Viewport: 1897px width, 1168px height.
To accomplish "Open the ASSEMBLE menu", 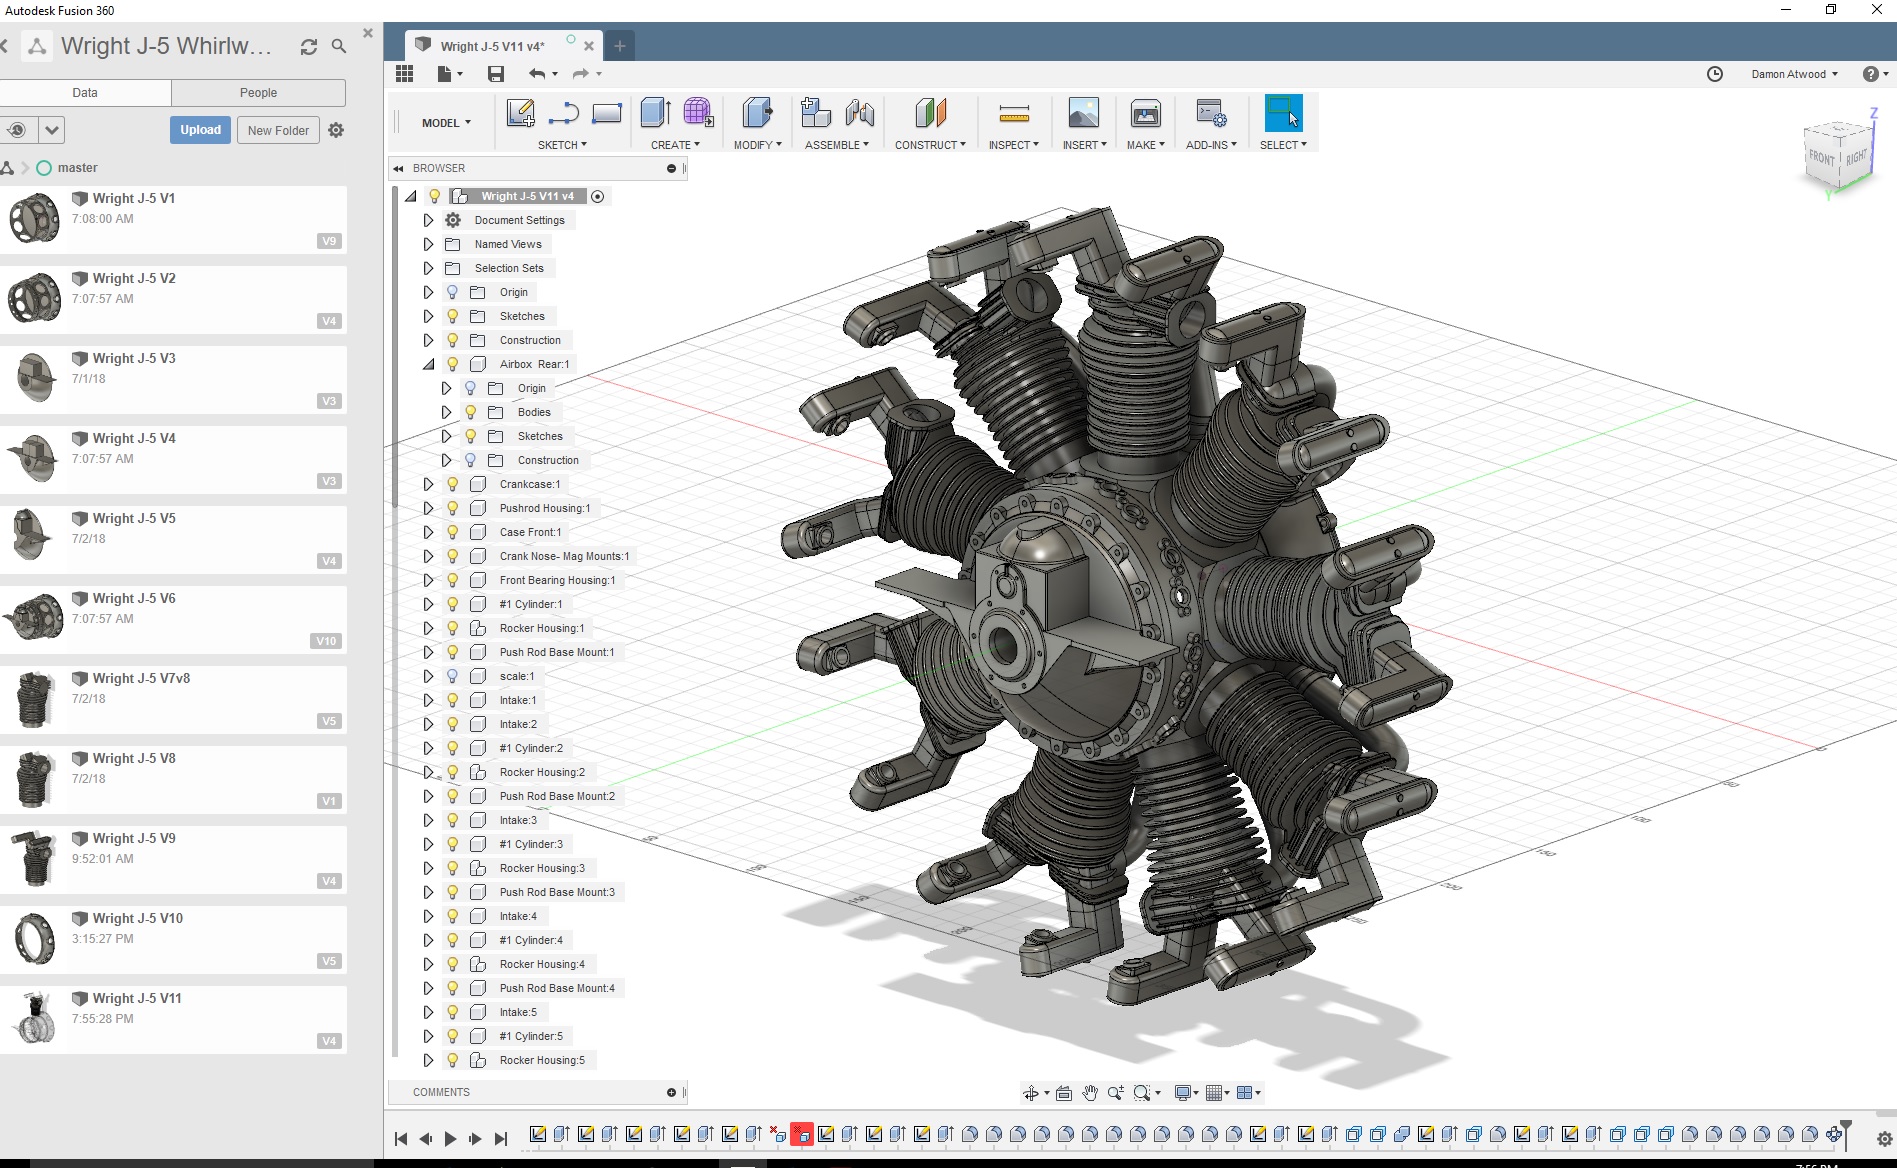I will (x=837, y=145).
